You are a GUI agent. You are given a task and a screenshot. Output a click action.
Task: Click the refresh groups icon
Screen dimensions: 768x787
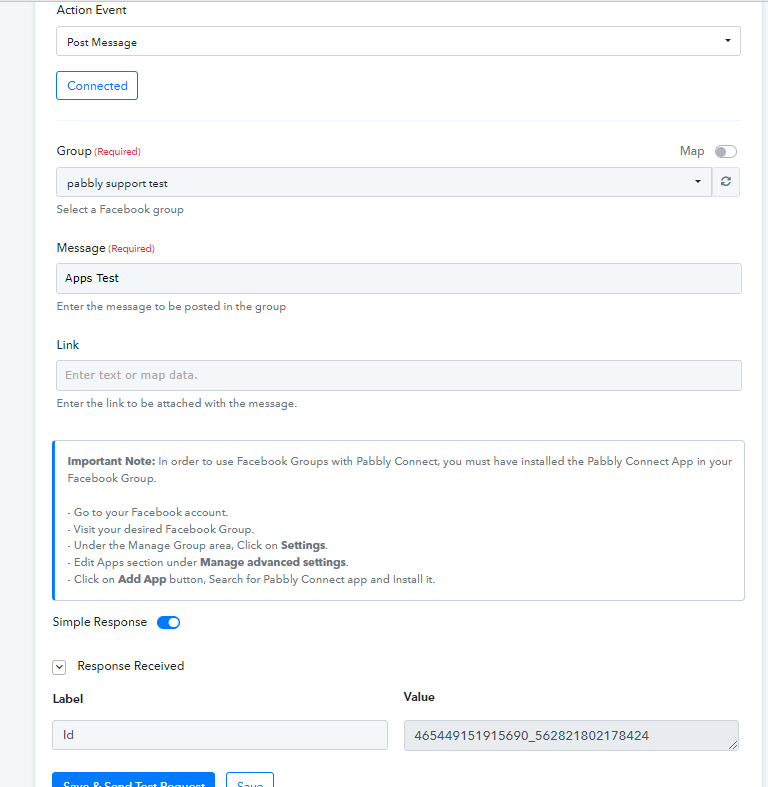pos(725,182)
